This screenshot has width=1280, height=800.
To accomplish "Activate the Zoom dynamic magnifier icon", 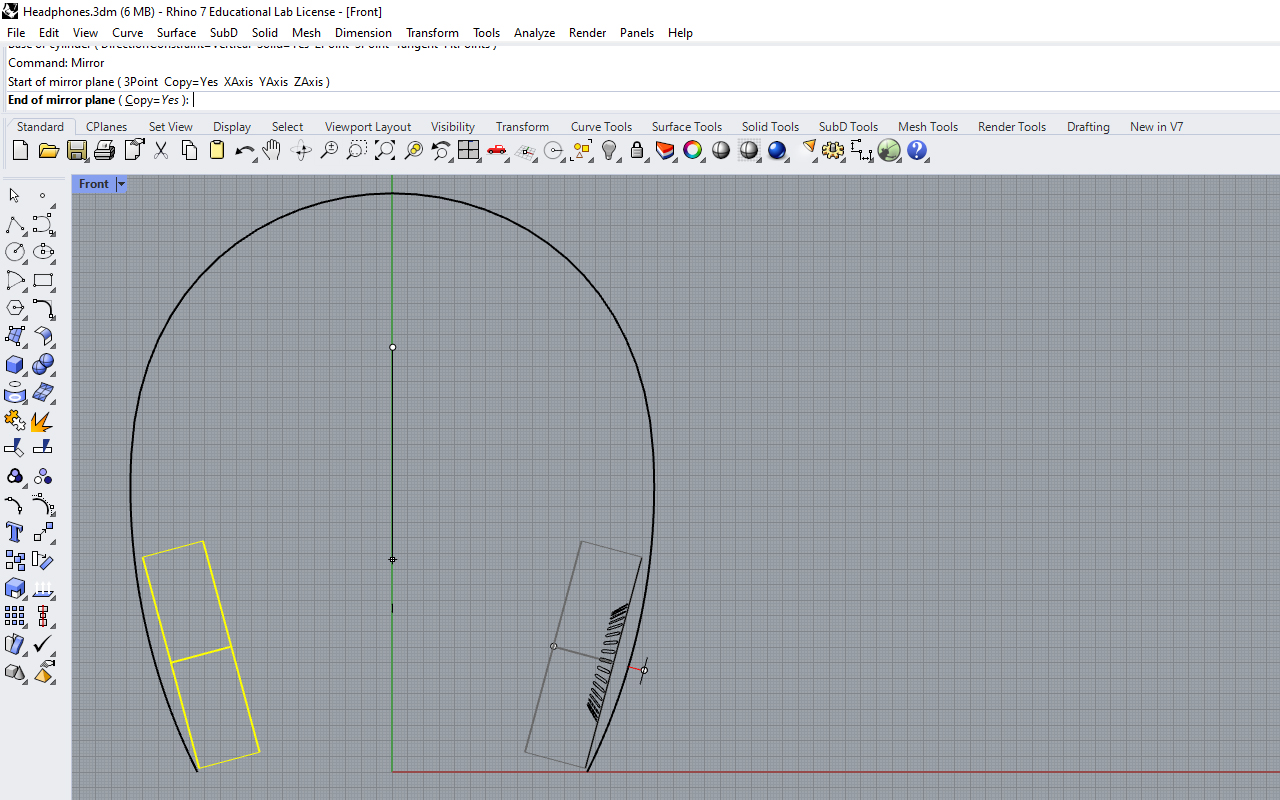I will (x=329, y=151).
